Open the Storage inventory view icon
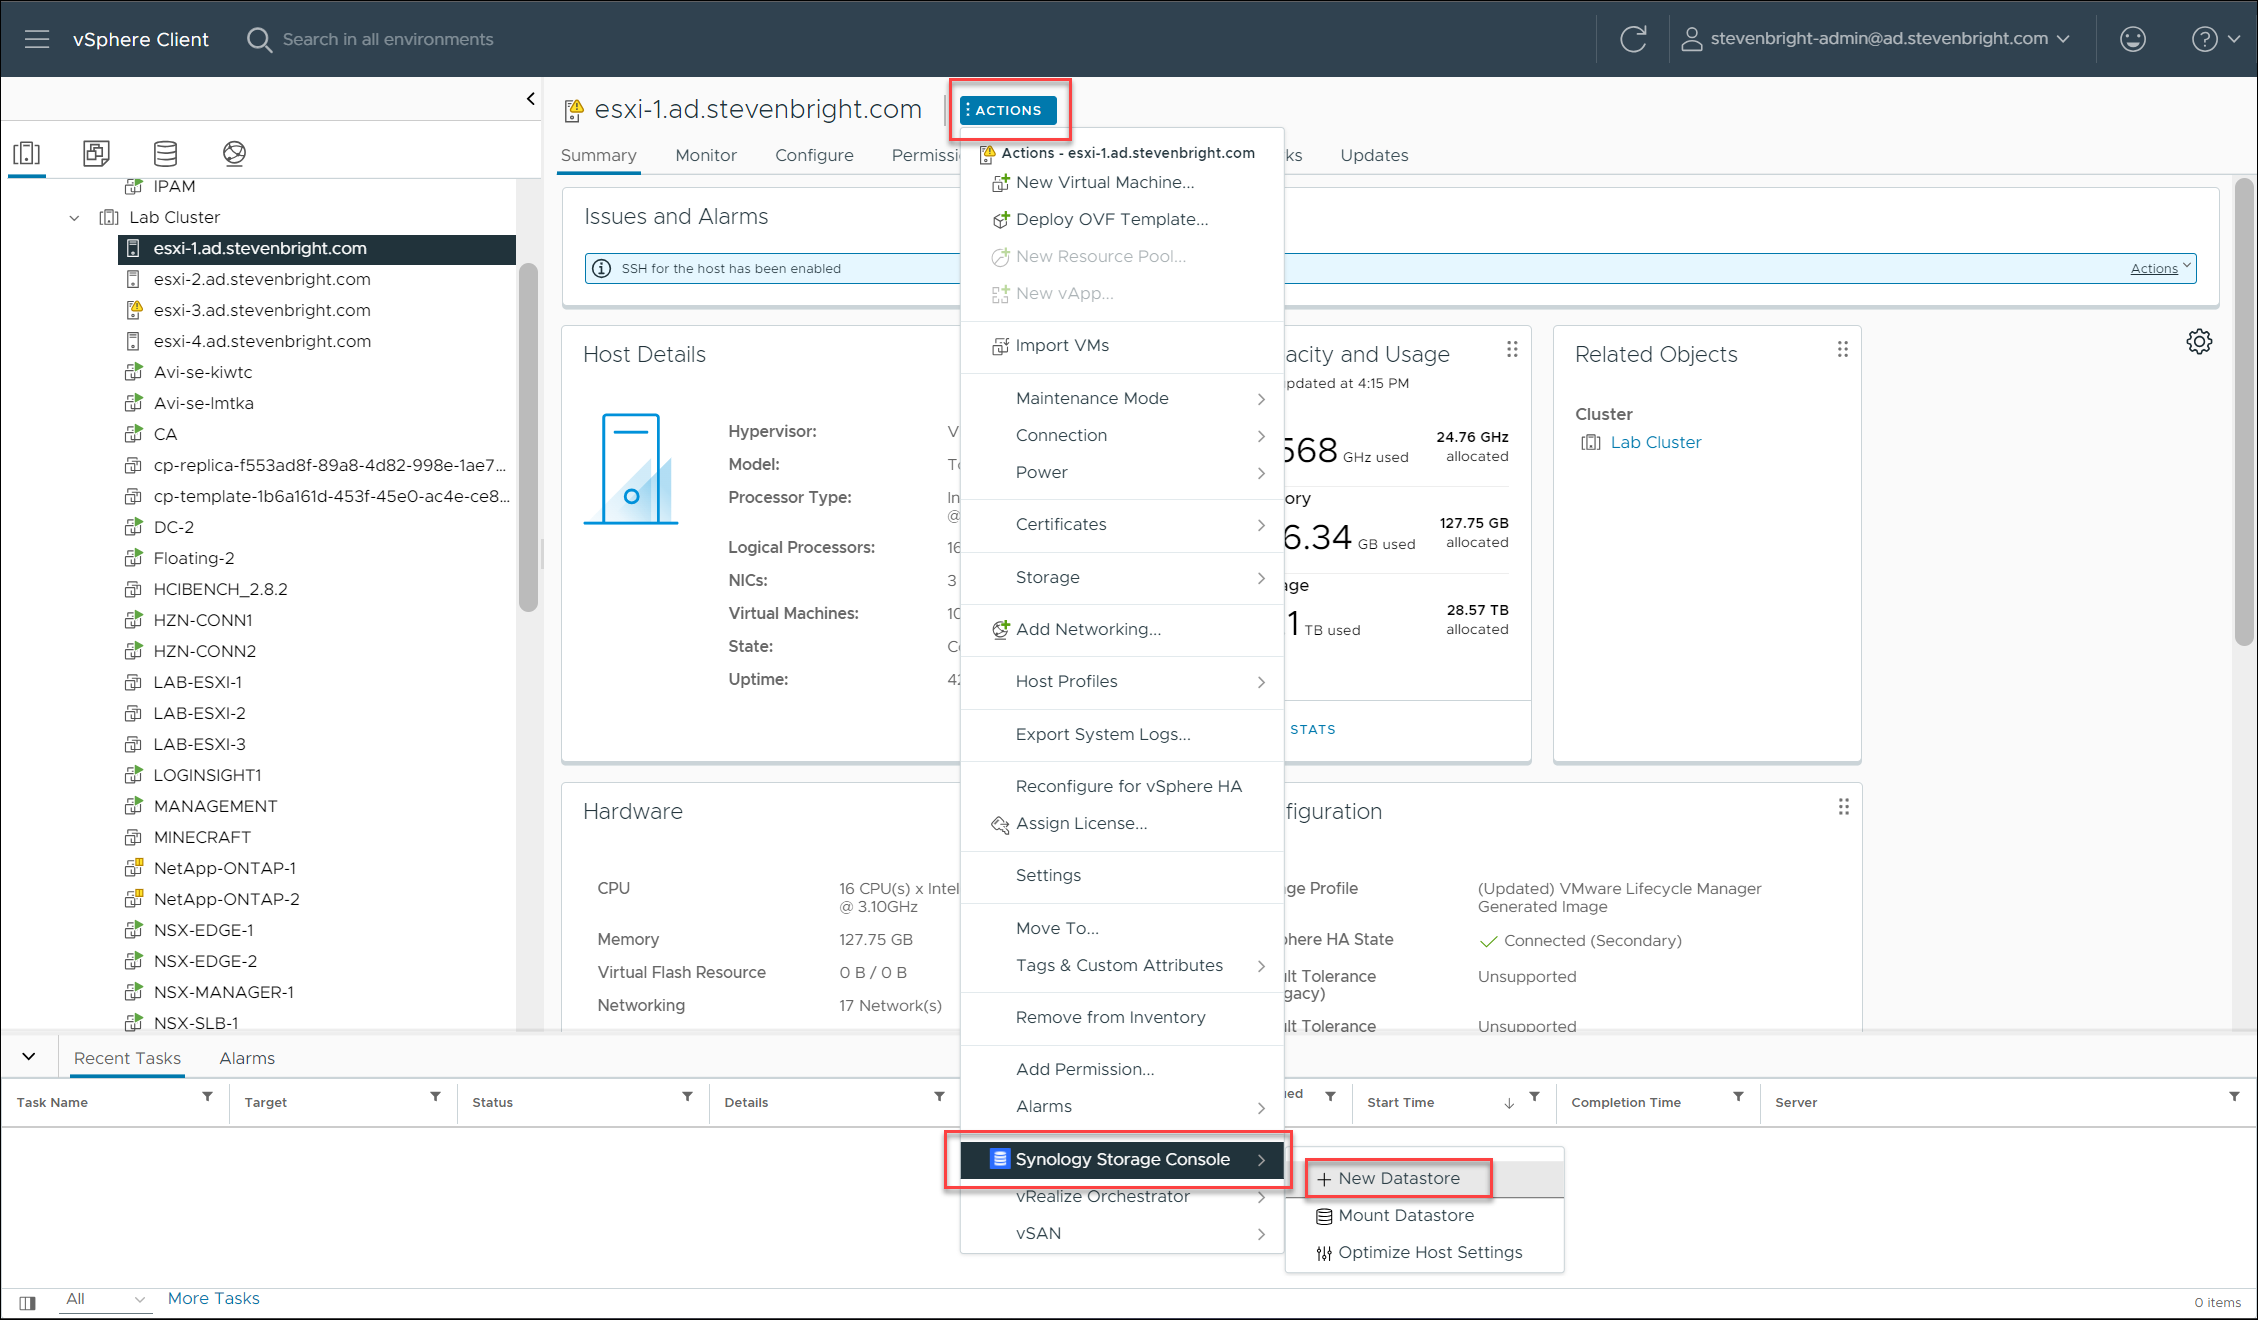The width and height of the screenshot is (2258, 1320). 165,153
